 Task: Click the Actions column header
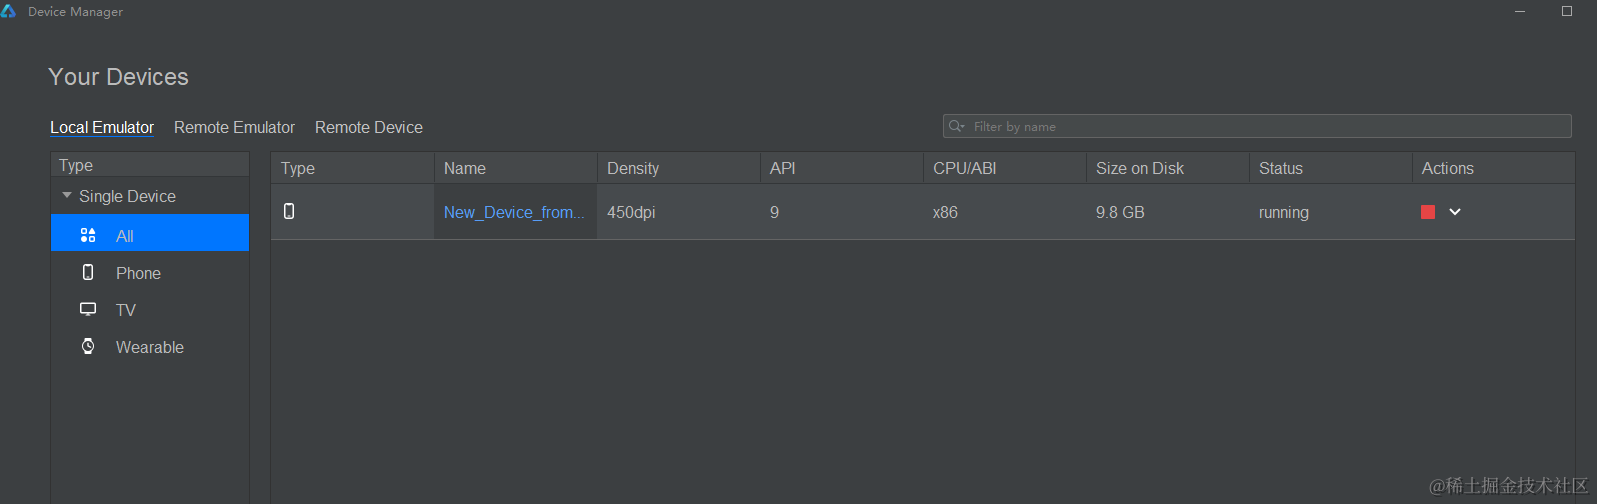[1494, 168]
